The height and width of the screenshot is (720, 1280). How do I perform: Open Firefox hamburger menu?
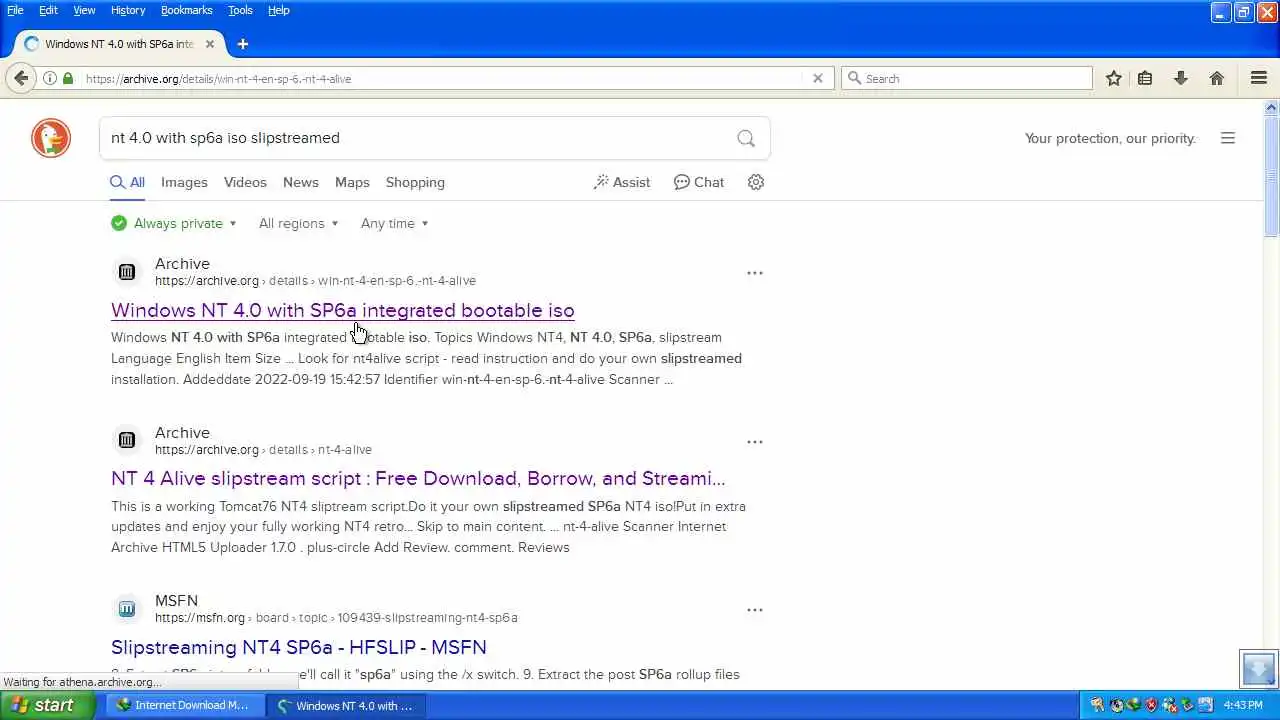1259,78
